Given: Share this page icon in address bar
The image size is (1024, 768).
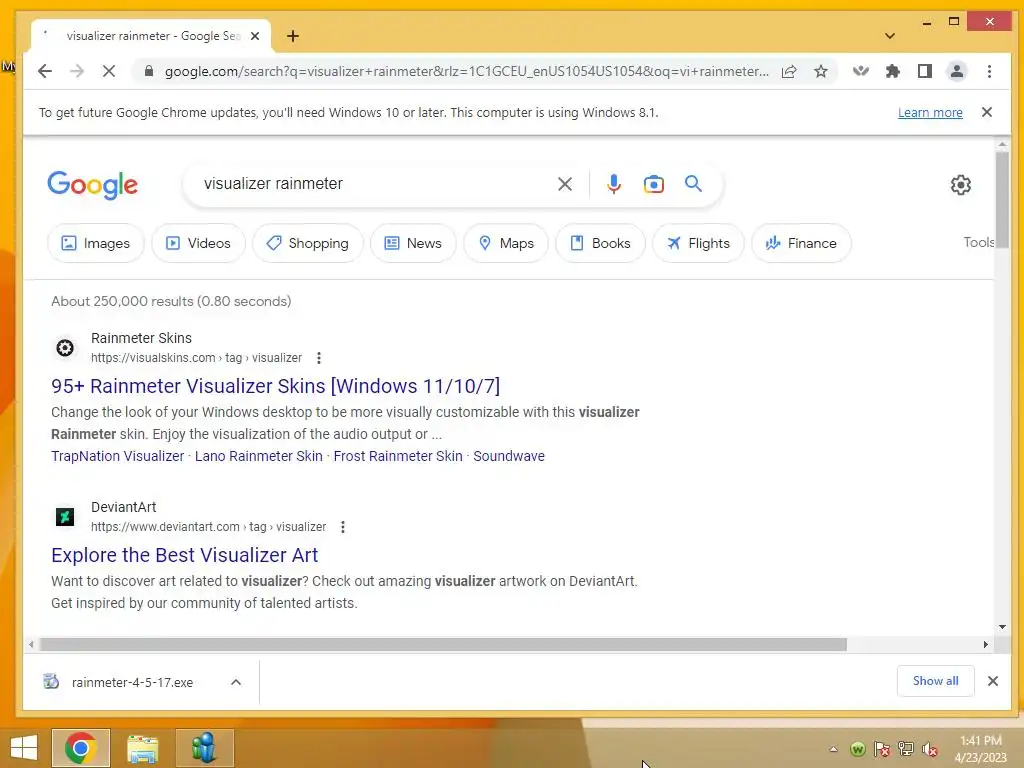Looking at the screenshot, I should 789,71.
